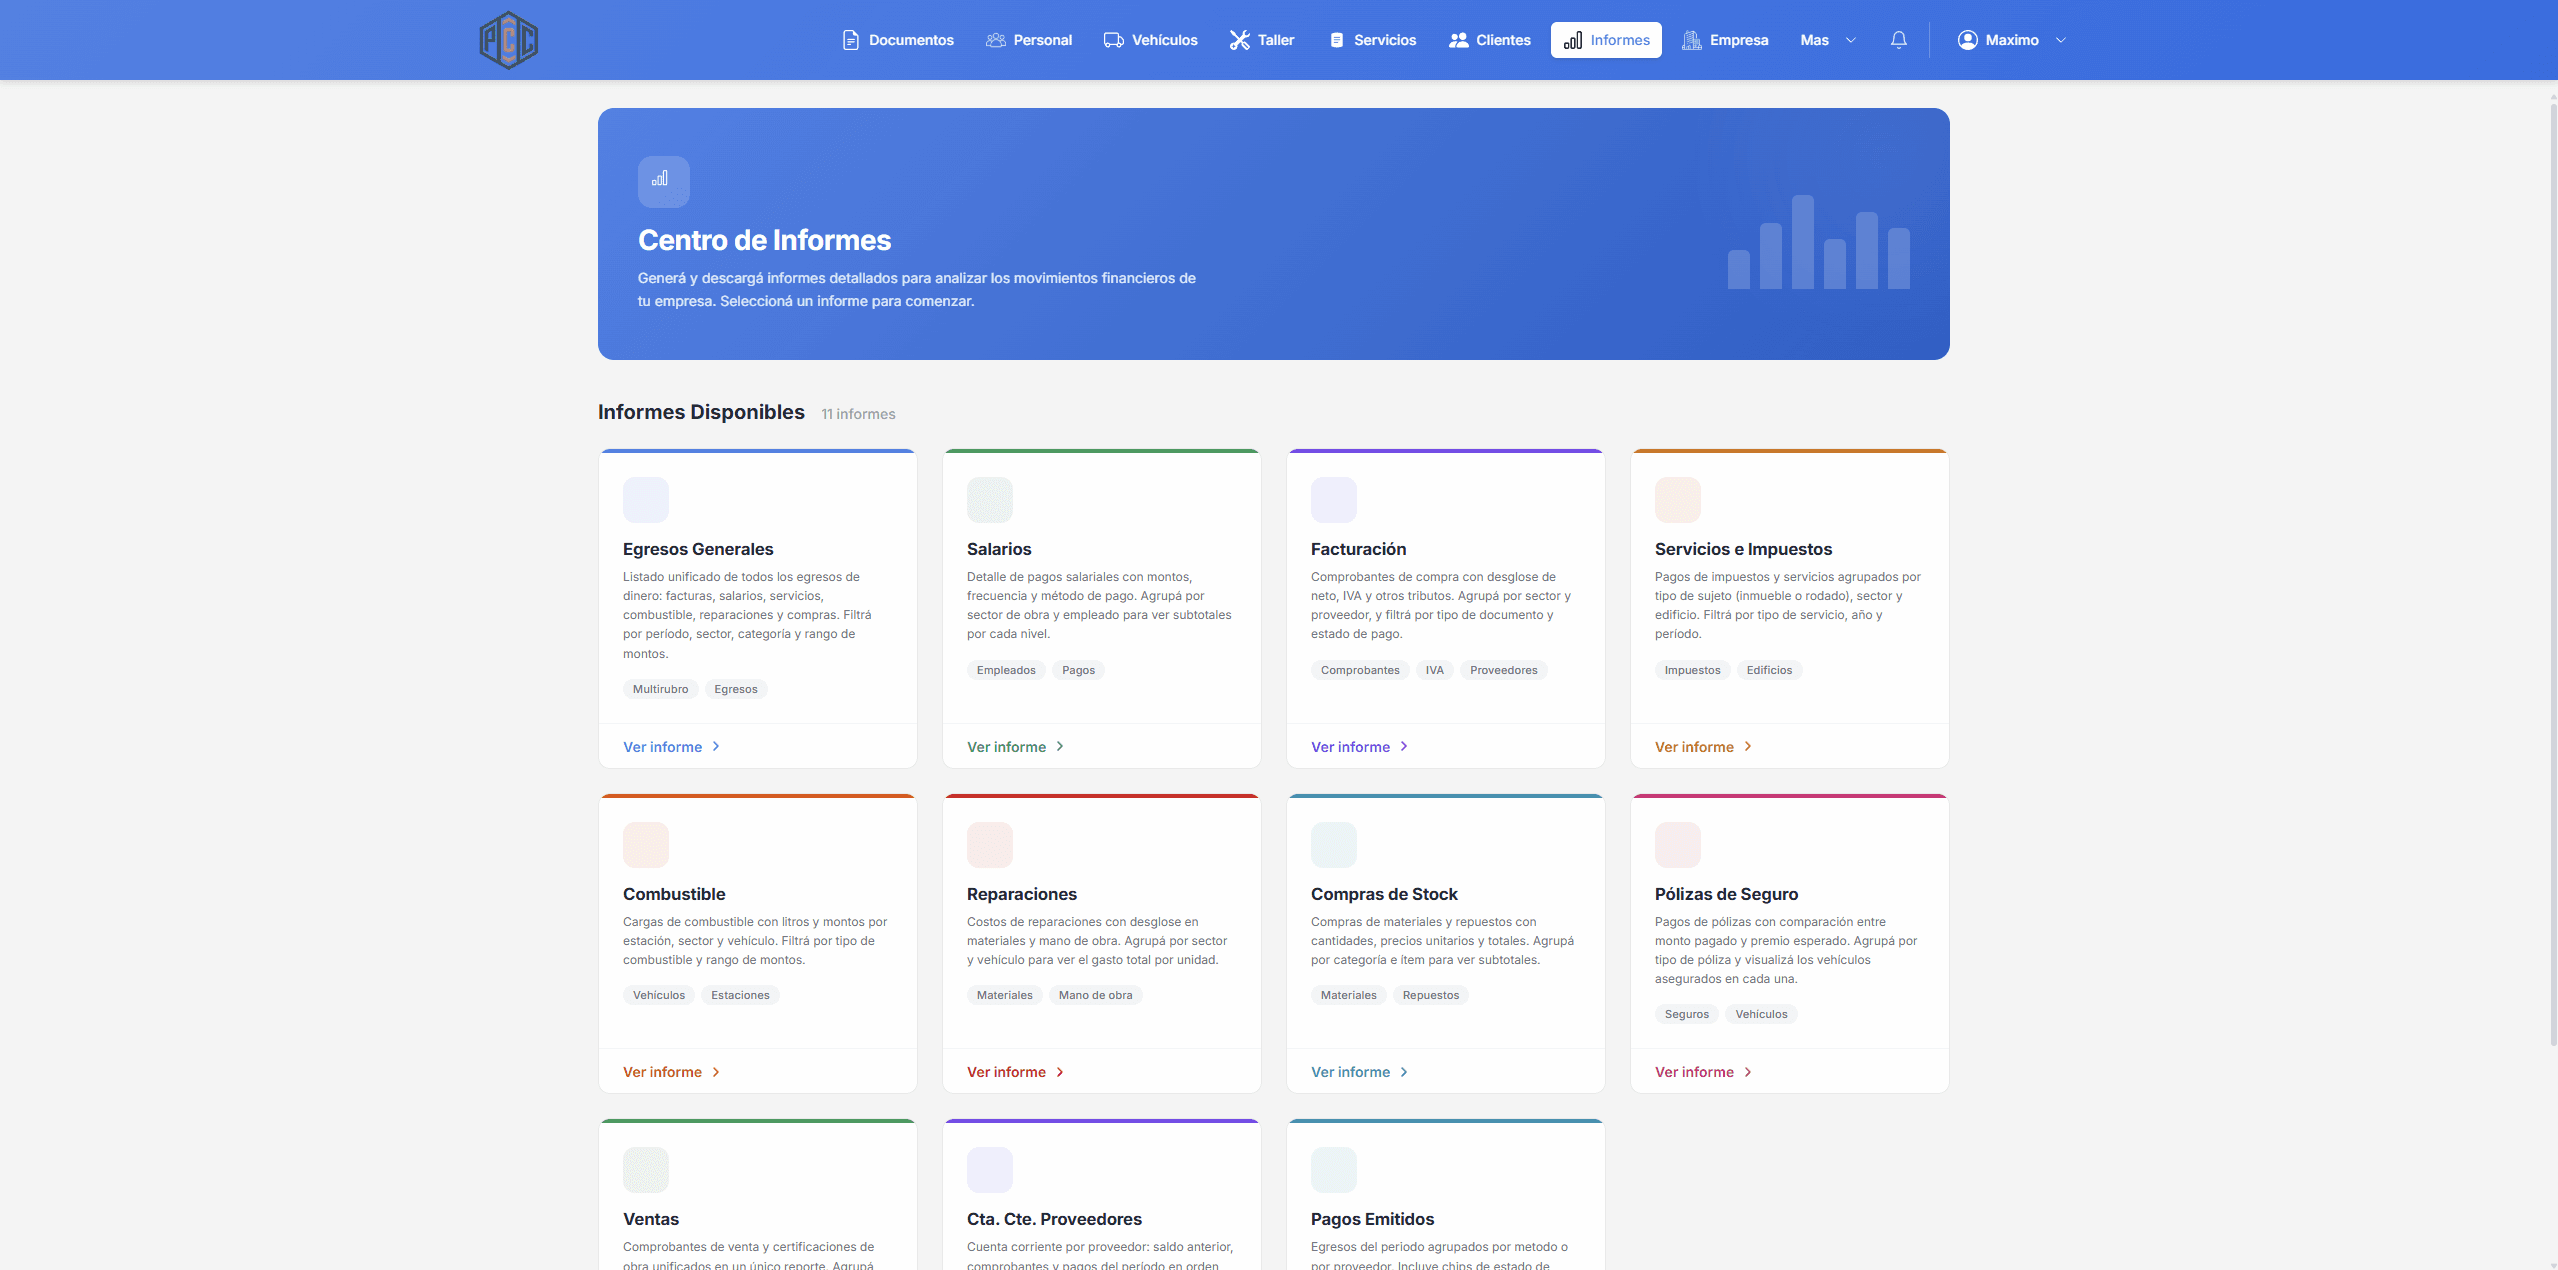The height and width of the screenshot is (1270, 2558).
Task: Click the Maximo user avatar icon
Action: coord(1967,40)
